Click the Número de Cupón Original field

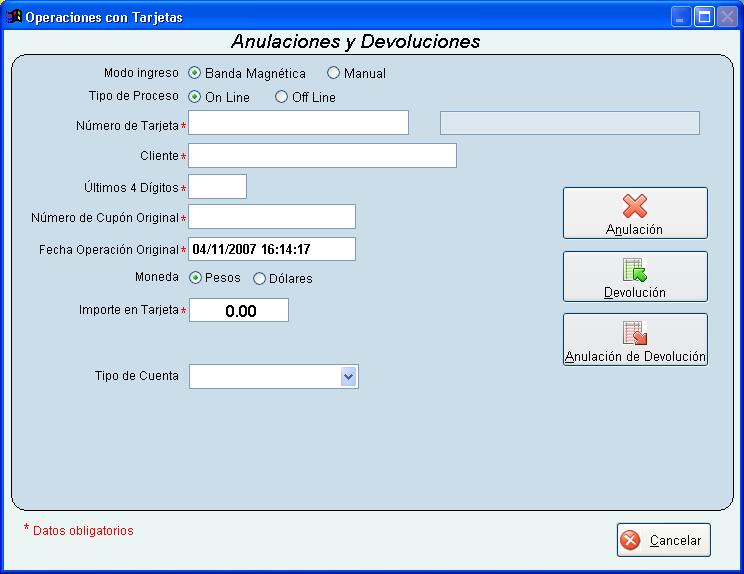pyautogui.click(x=272, y=217)
